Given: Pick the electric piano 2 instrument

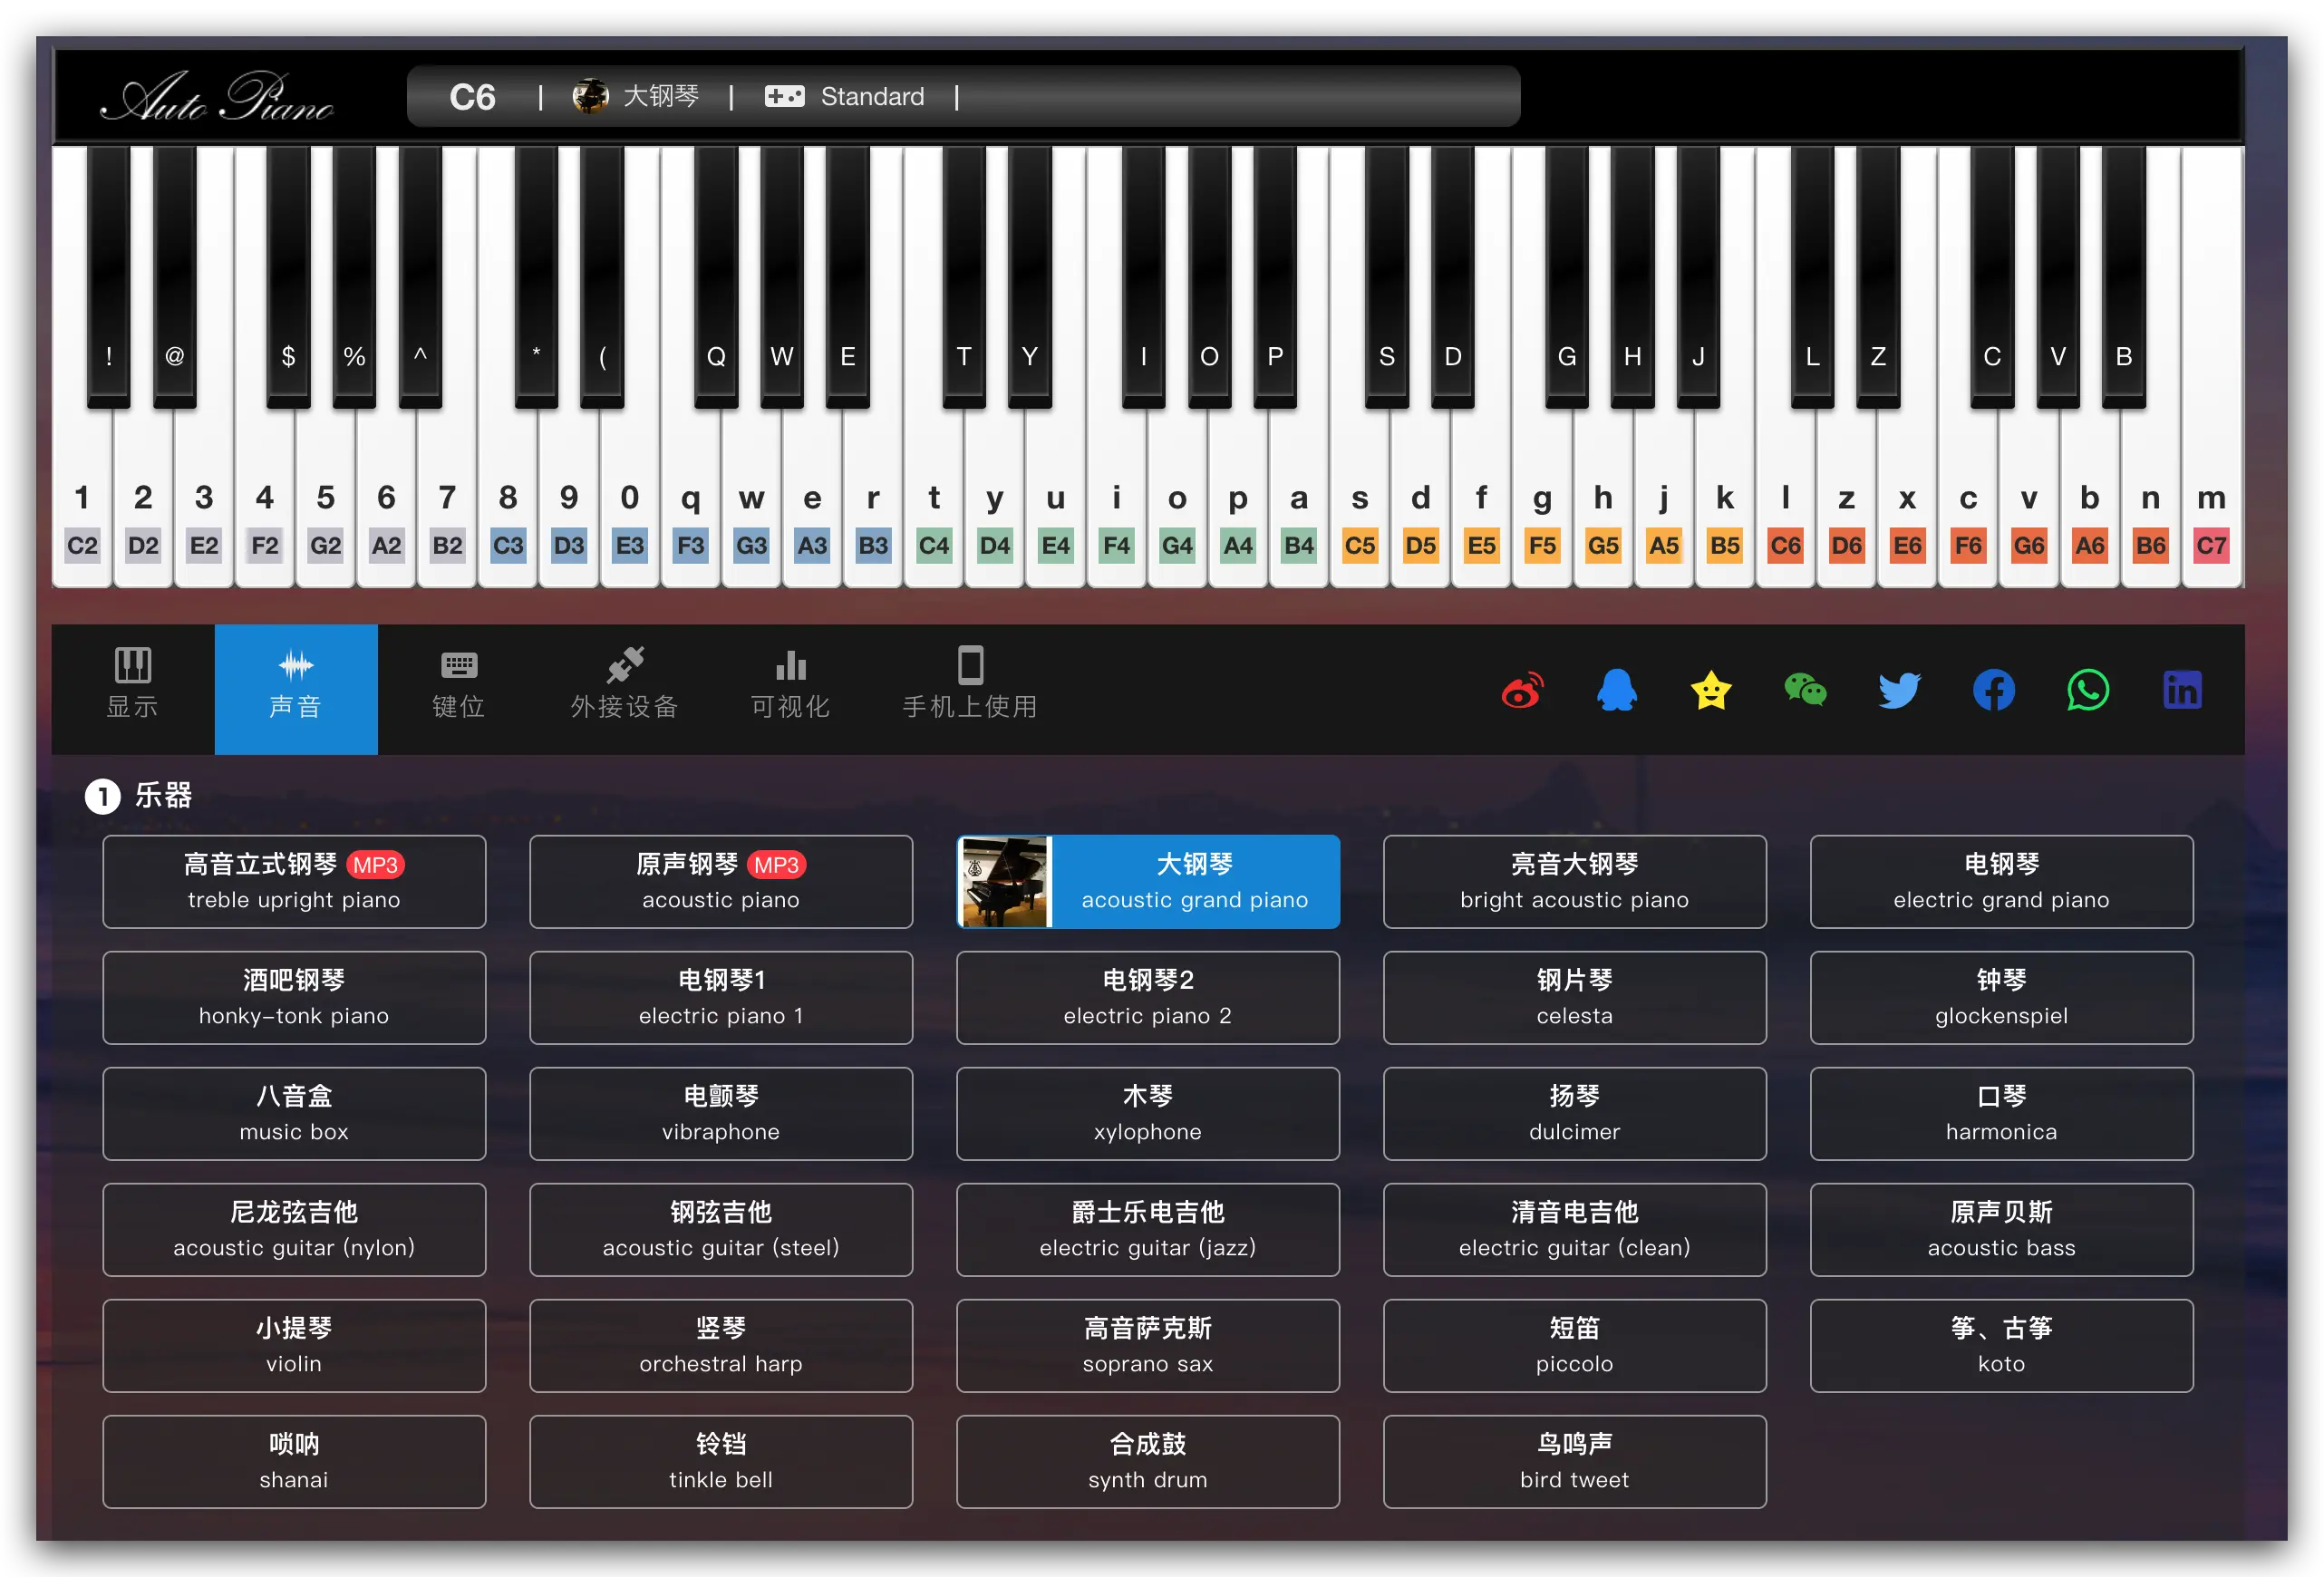Looking at the screenshot, I should [1148, 997].
